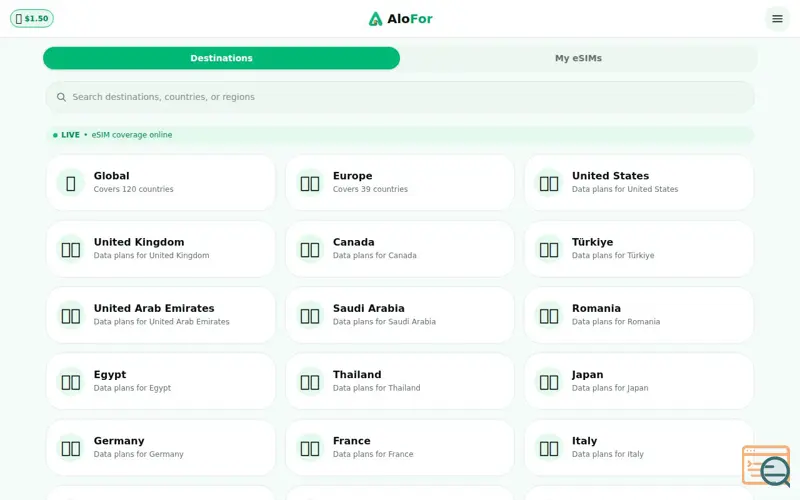Open the United Kingdom card
The width and height of the screenshot is (800, 500).
pos(161,249)
